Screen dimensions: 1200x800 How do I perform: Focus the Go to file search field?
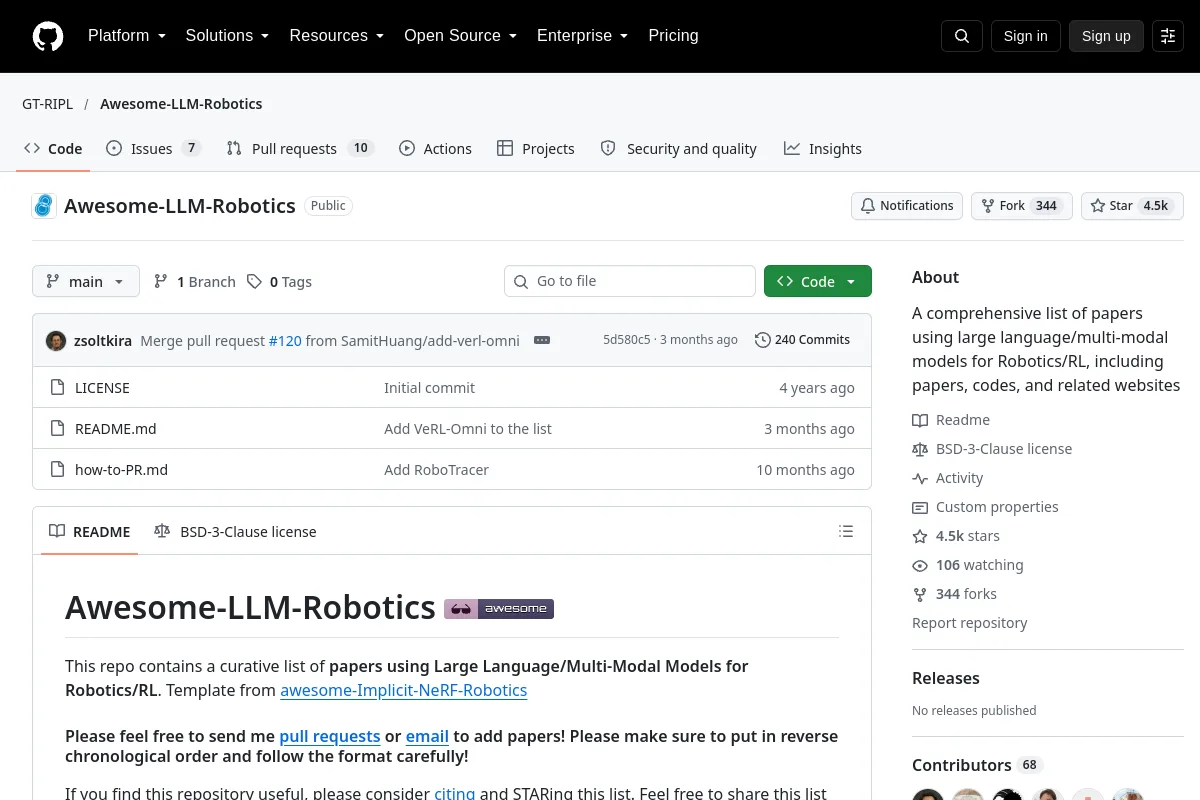[x=630, y=282]
